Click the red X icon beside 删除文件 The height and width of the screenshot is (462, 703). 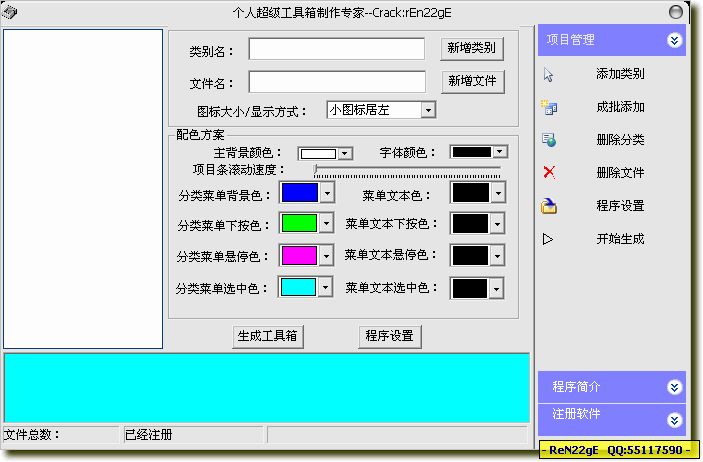(x=548, y=172)
